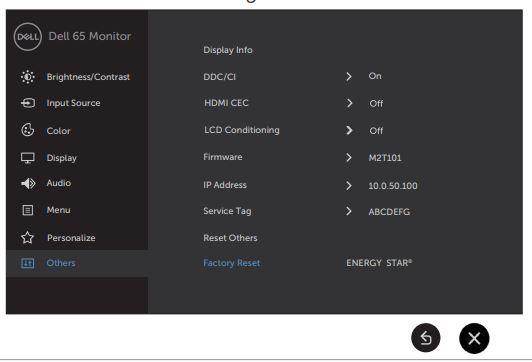532x362 pixels.
Task: Open the Color menu
Action: point(58,131)
